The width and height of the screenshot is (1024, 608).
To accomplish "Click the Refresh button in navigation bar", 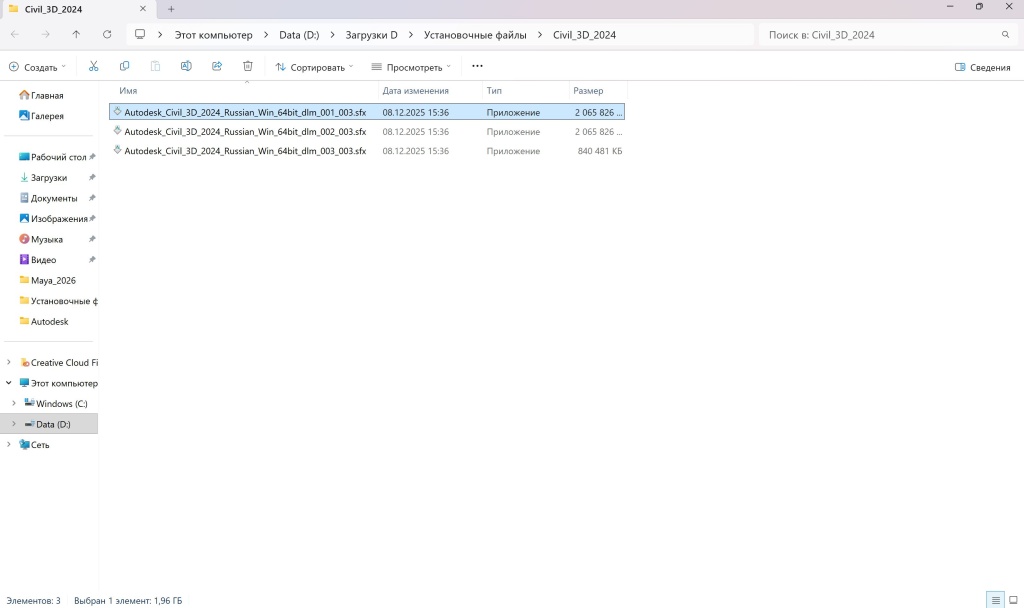I will pyautogui.click(x=107, y=34).
